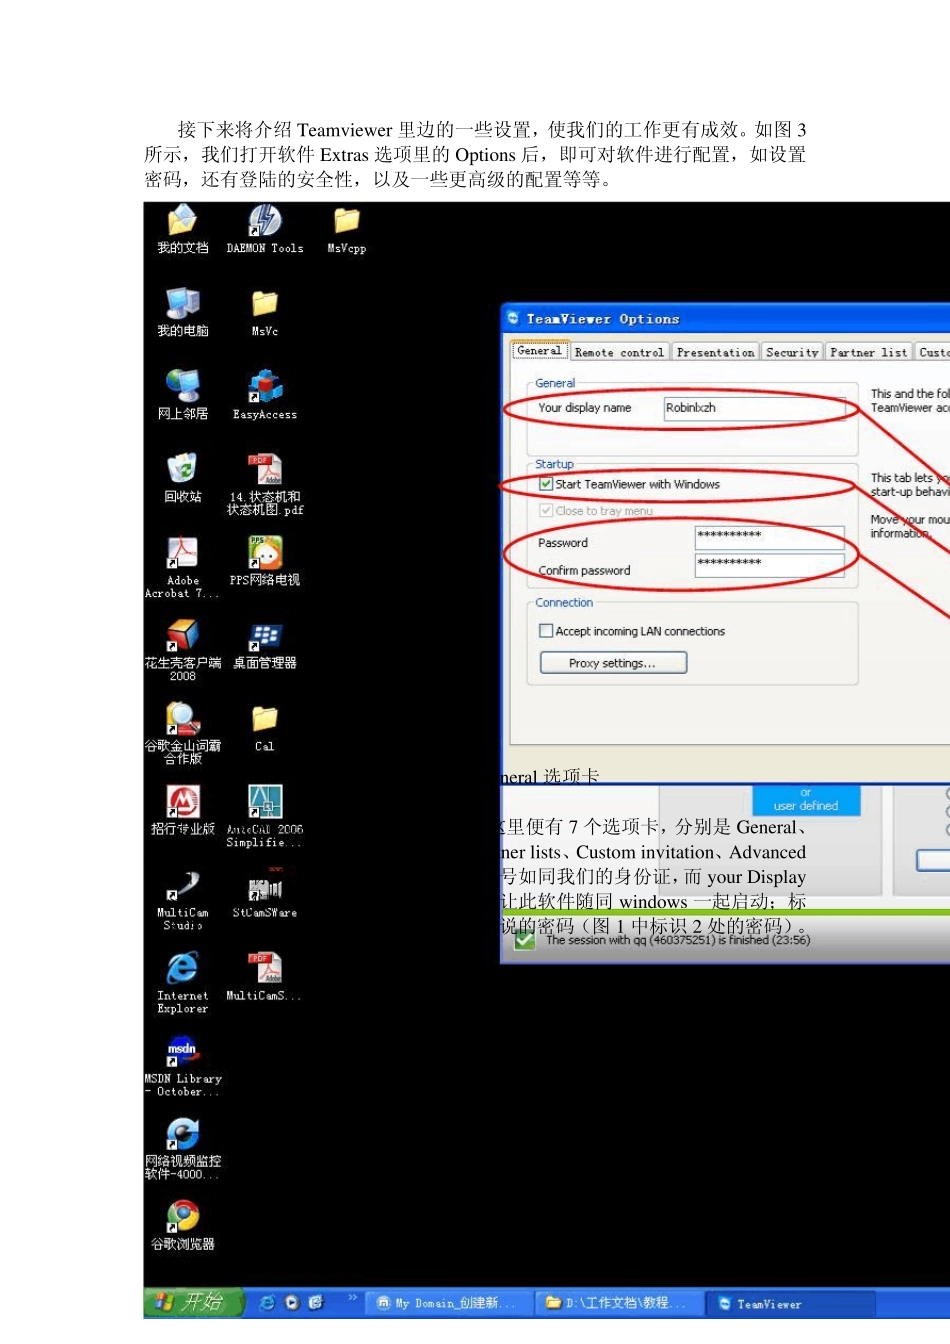Open DAEMON Tools desktop shortcut
Screen dimensions: 950x1344
(x=265, y=229)
